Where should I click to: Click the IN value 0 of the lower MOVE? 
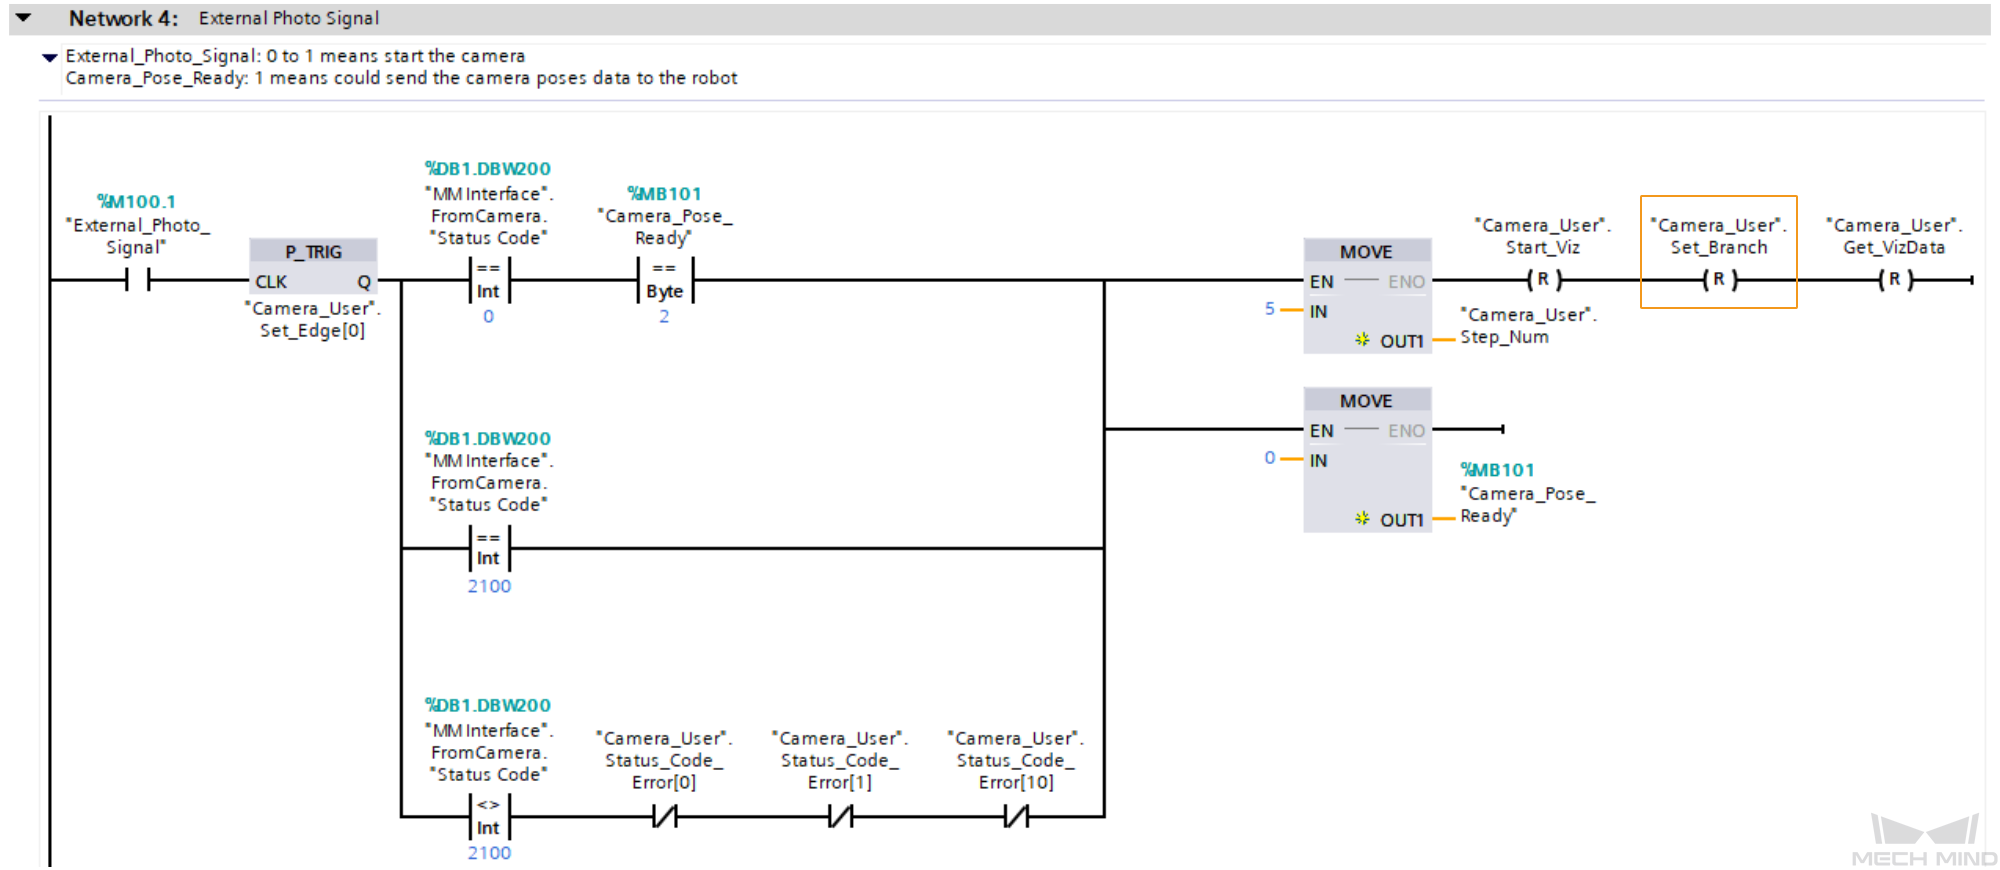point(1270,458)
